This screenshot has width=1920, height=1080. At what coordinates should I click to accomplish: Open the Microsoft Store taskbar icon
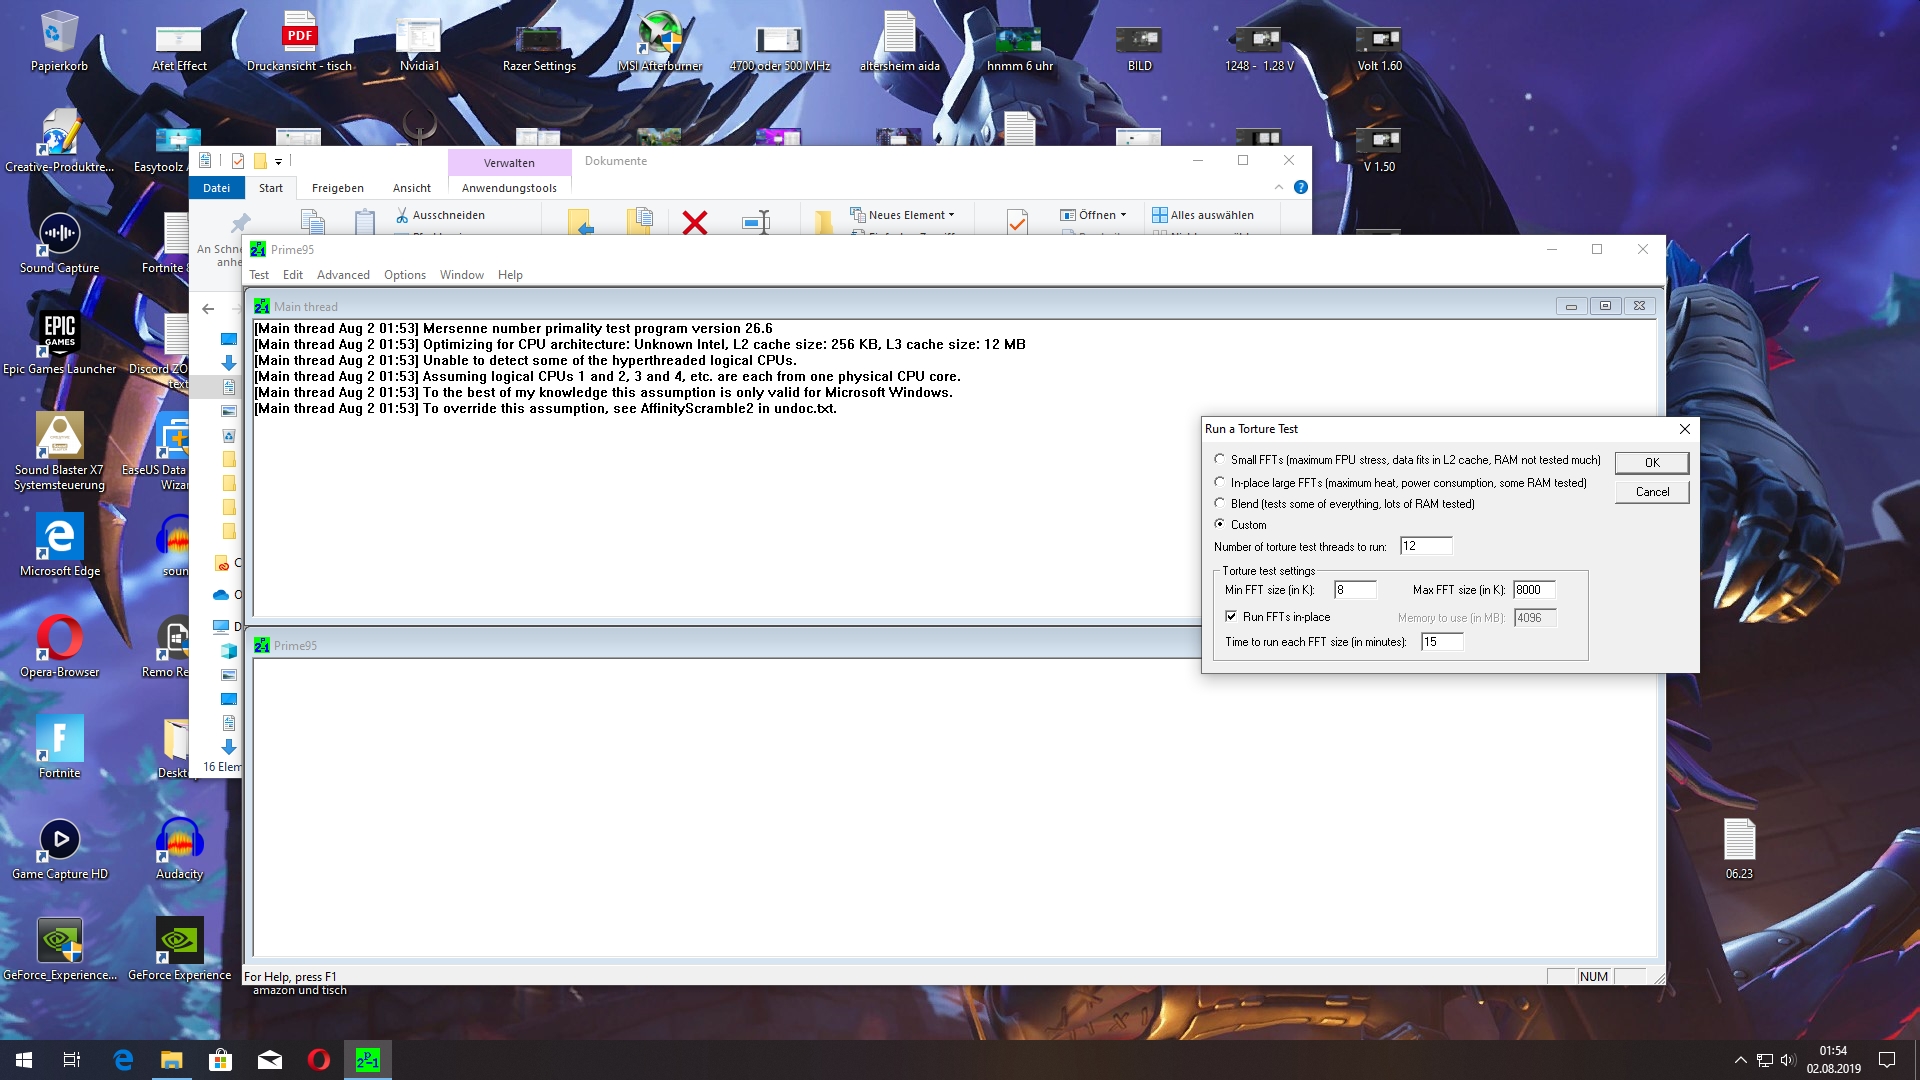click(x=220, y=1060)
